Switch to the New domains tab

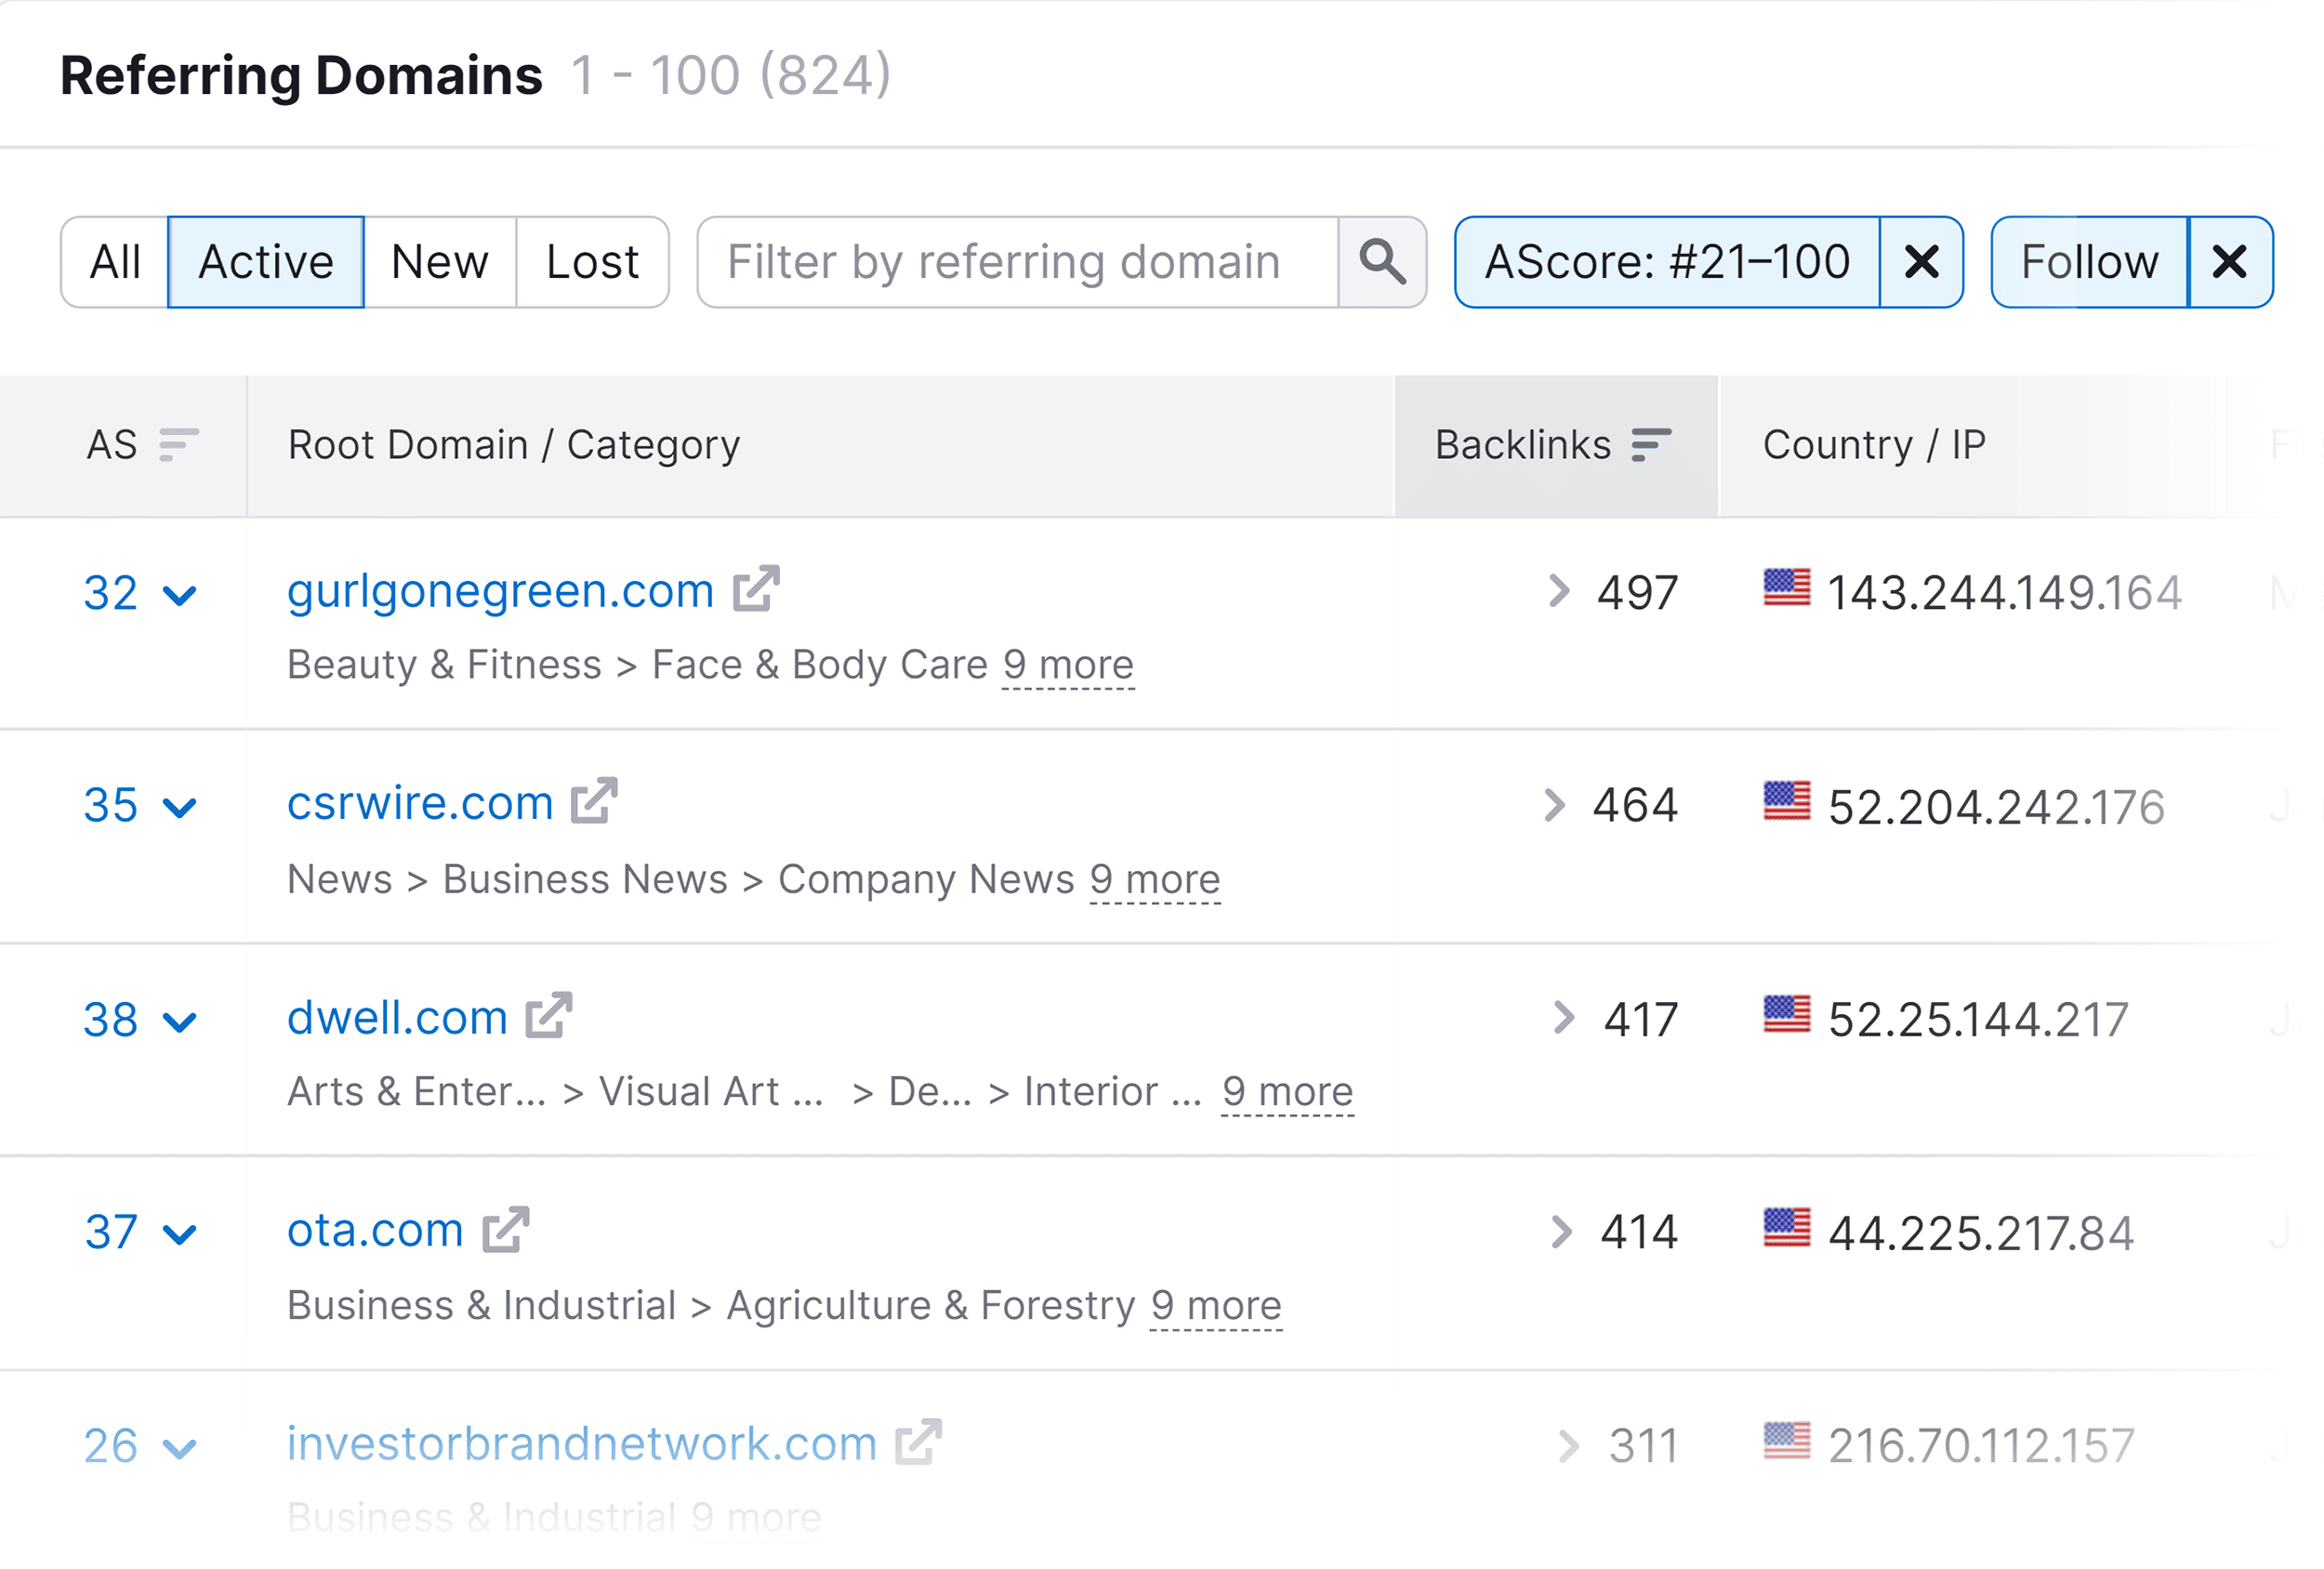pyautogui.click(x=437, y=262)
